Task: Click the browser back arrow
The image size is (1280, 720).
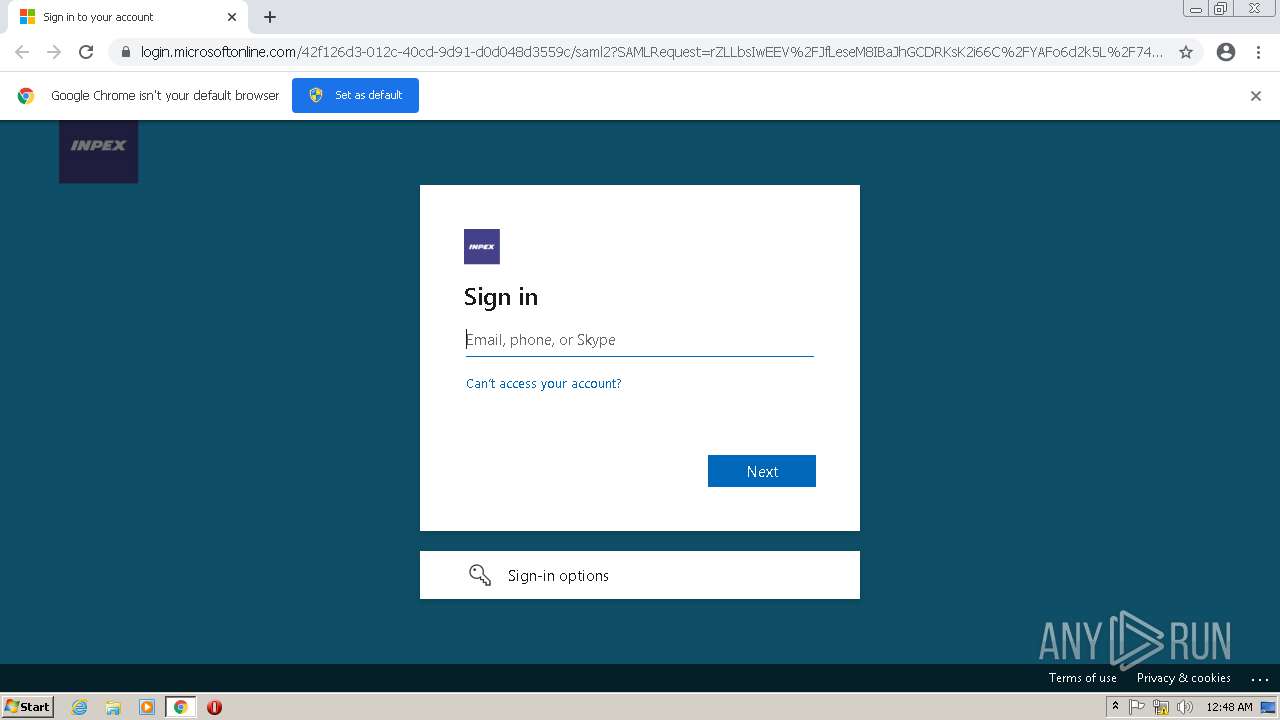Action: tap(22, 52)
